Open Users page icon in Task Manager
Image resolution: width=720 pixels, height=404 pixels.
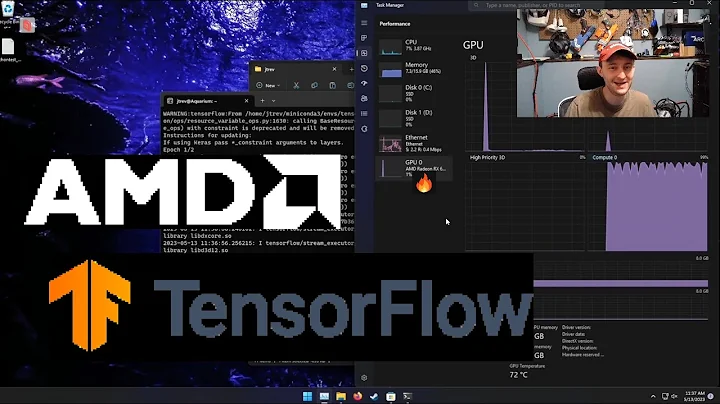click(364, 98)
